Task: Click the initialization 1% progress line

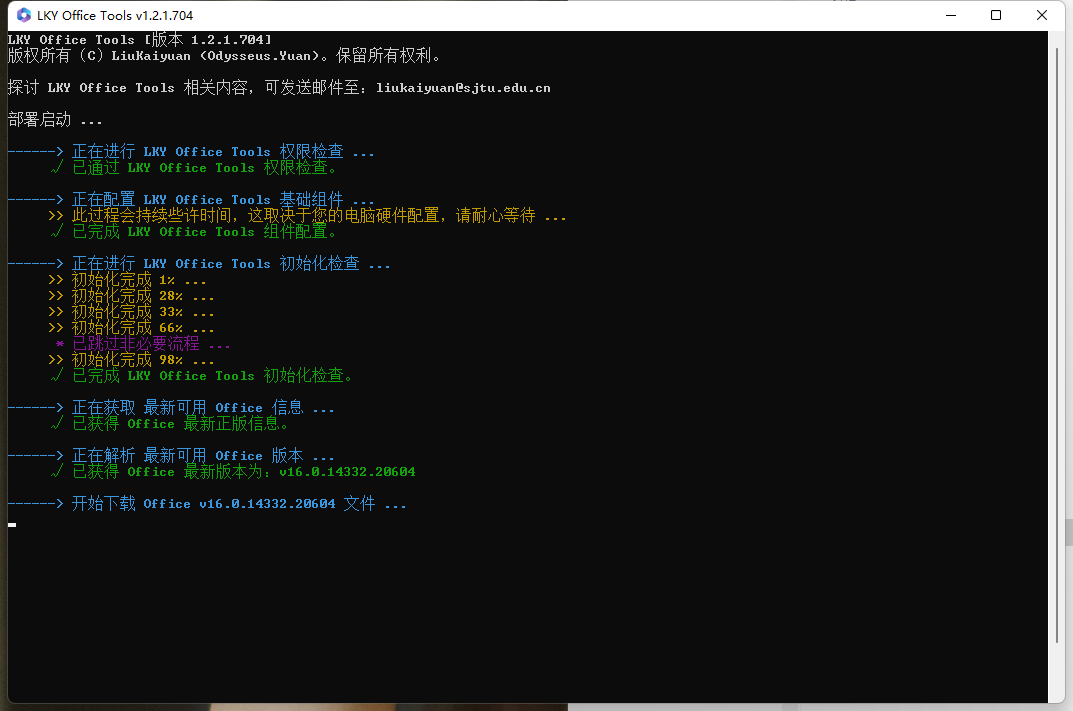Action: 127,280
